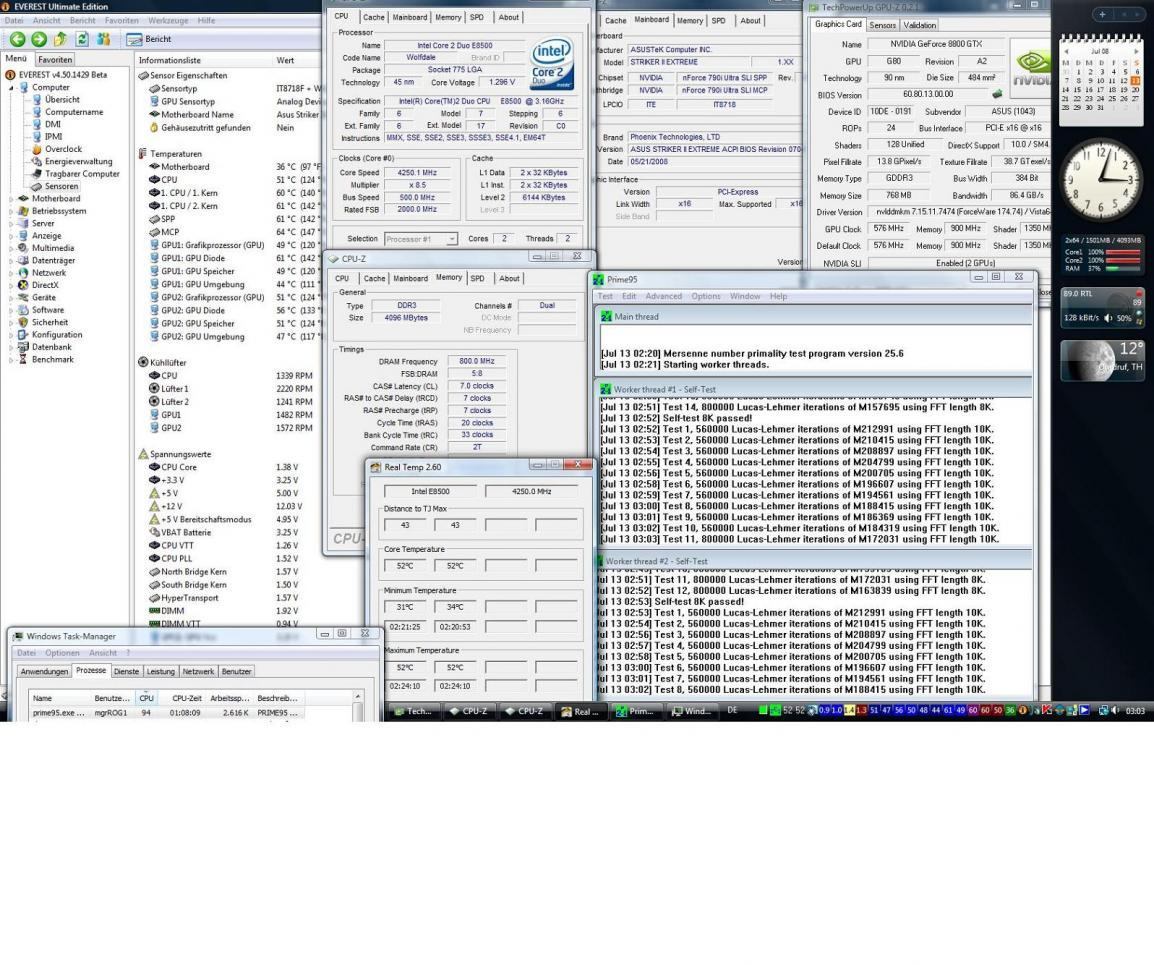This screenshot has width=1154, height=965.
Task: Open the Advanced menu in Prime95
Action: [663, 296]
